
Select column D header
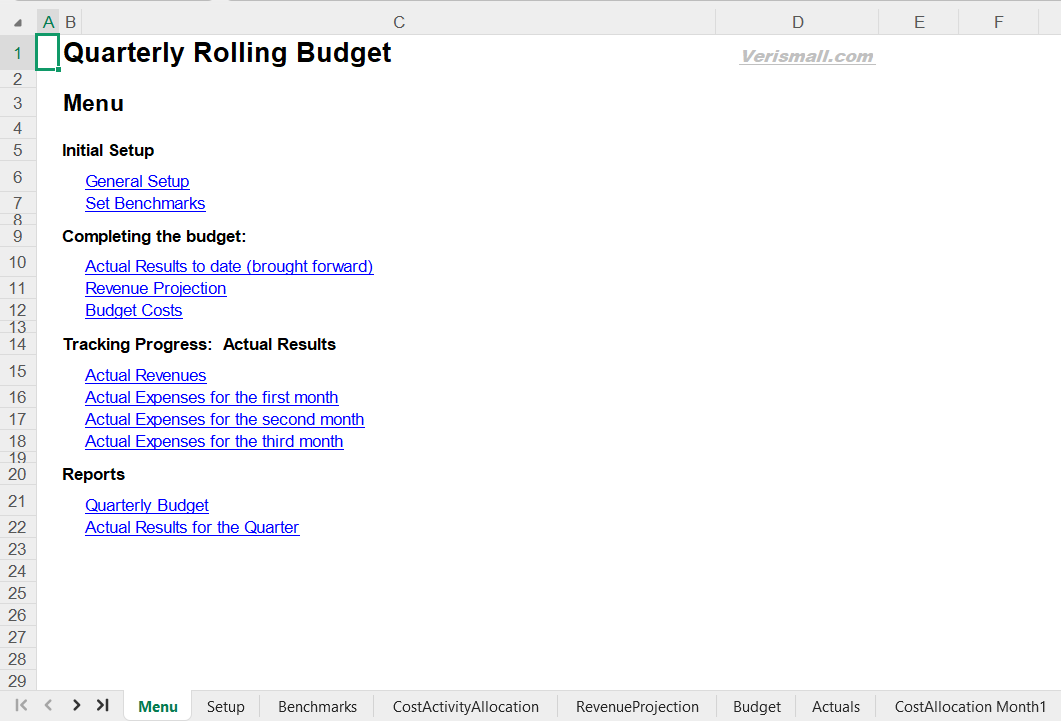[x=797, y=22]
